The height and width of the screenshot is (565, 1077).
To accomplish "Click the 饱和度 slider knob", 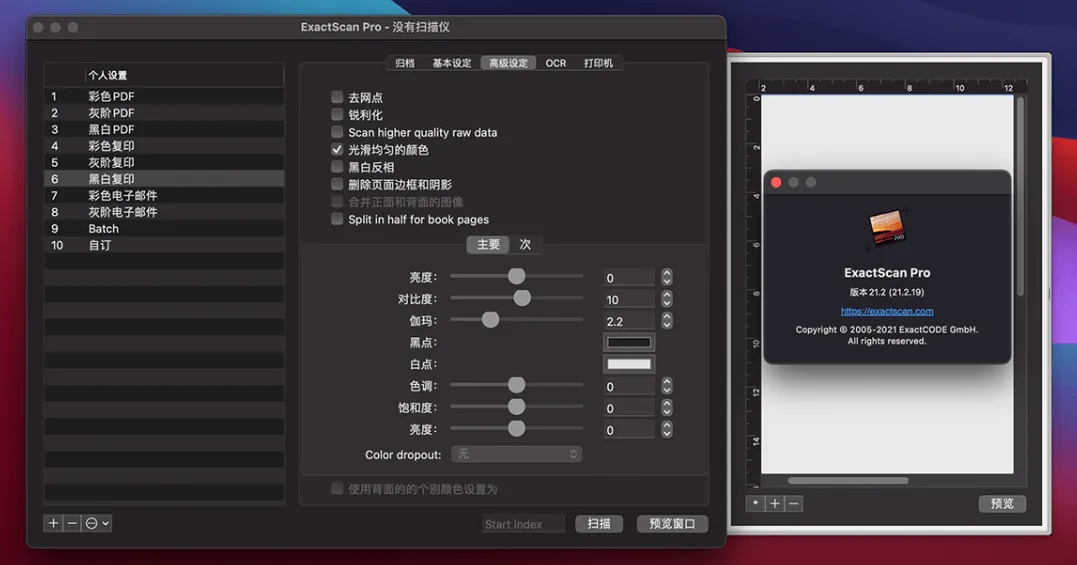I will tap(517, 406).
